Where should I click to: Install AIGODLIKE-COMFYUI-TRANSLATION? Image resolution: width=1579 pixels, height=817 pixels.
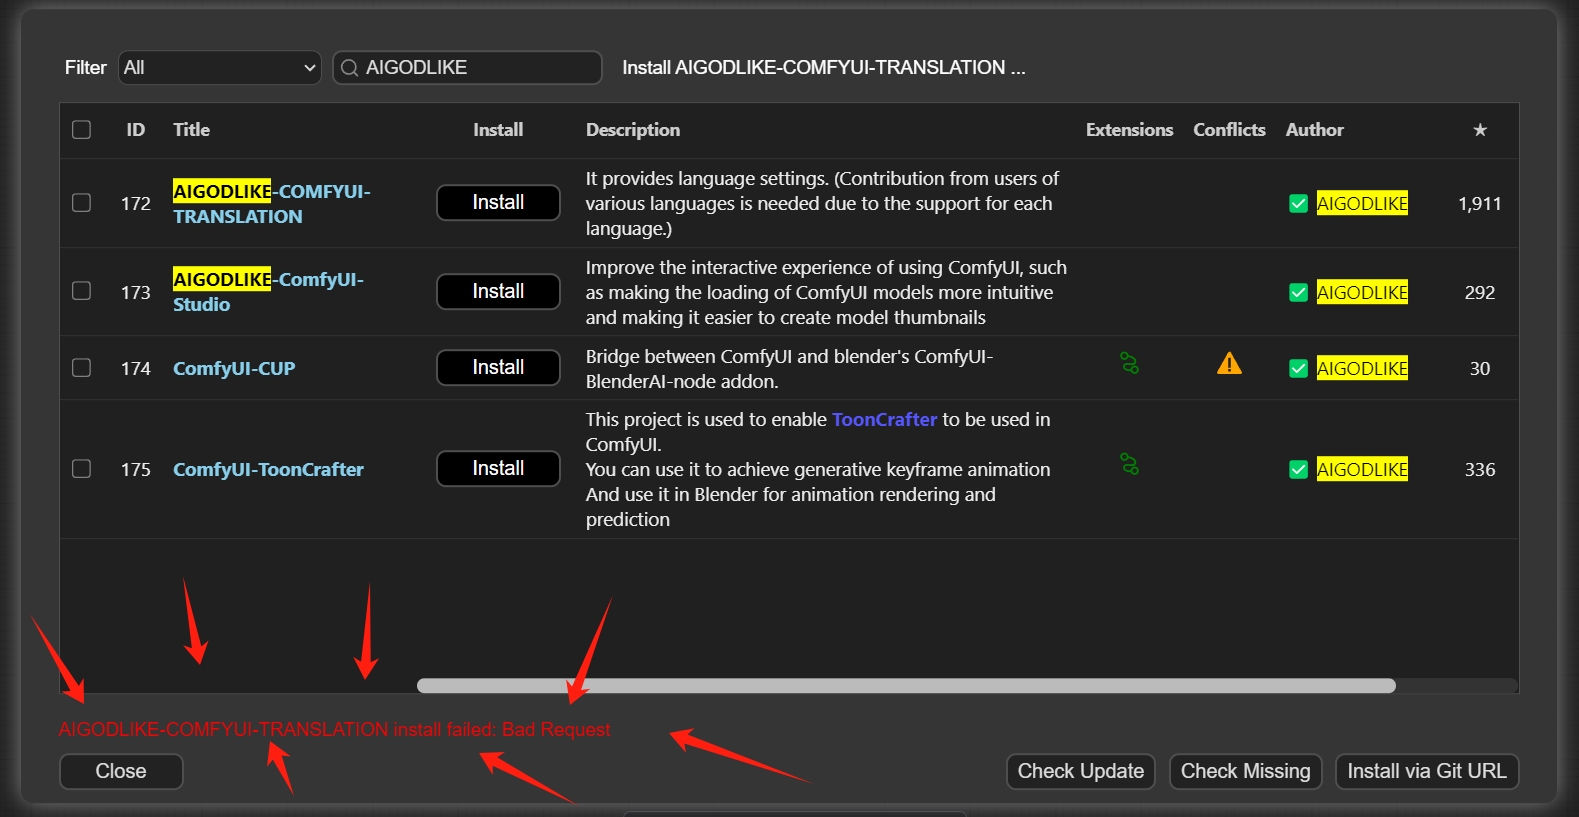(498, 203)
